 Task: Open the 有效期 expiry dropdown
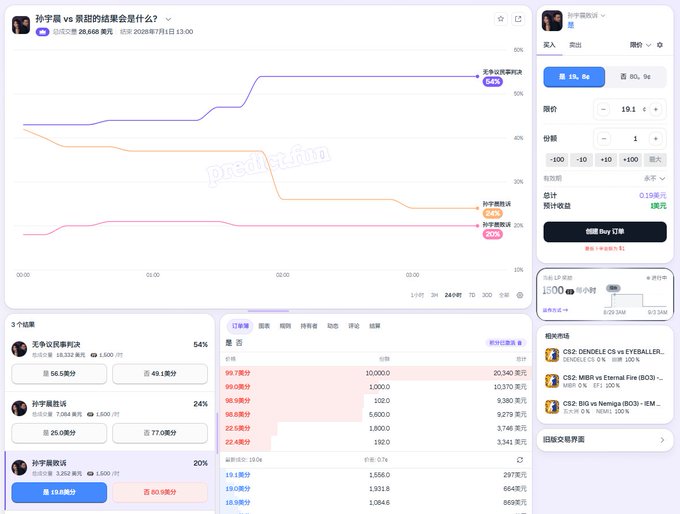pyautogui.click(x=655, y=178)
